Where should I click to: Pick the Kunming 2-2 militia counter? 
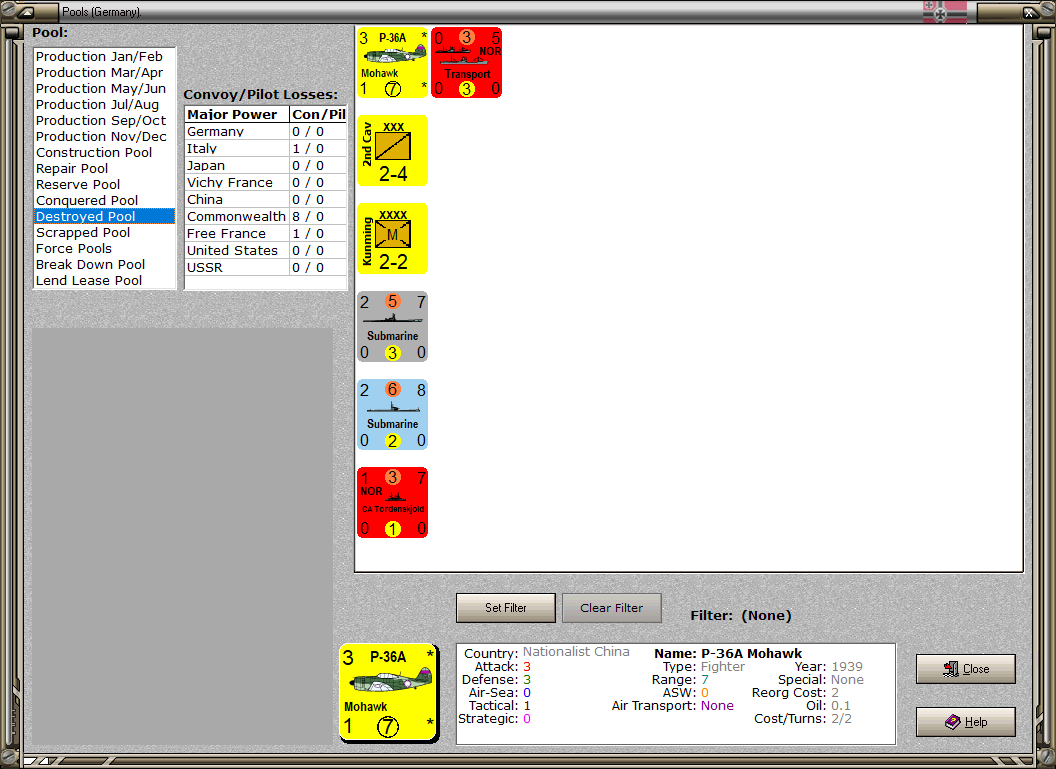pyautogui.click(x=393, y=238)
